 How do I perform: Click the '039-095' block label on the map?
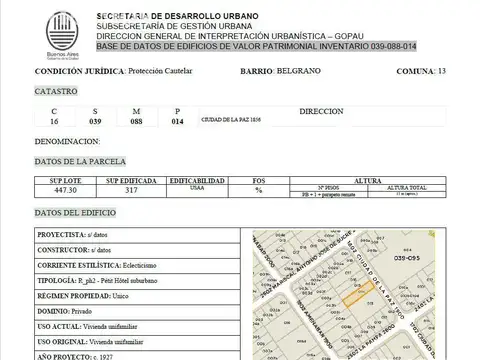point(407,258)
